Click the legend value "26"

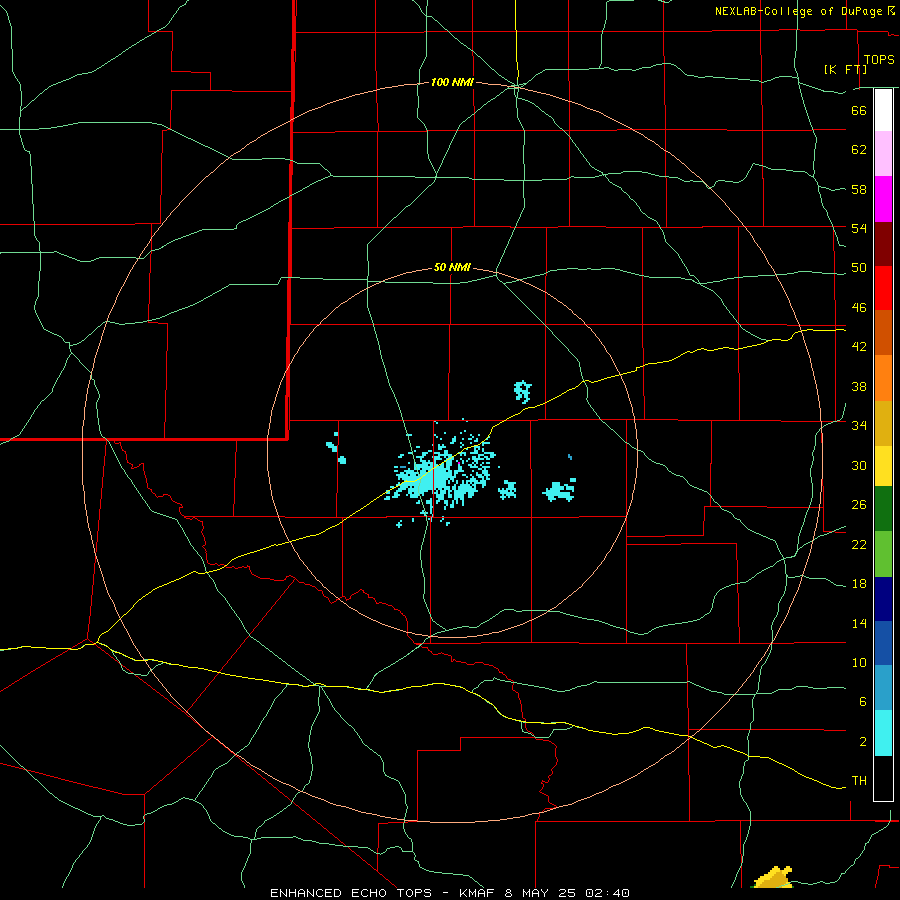point(859,505)
